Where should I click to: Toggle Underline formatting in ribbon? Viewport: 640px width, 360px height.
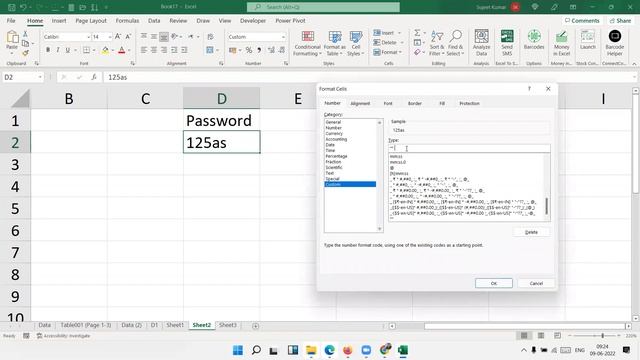[x=67, y=50]
